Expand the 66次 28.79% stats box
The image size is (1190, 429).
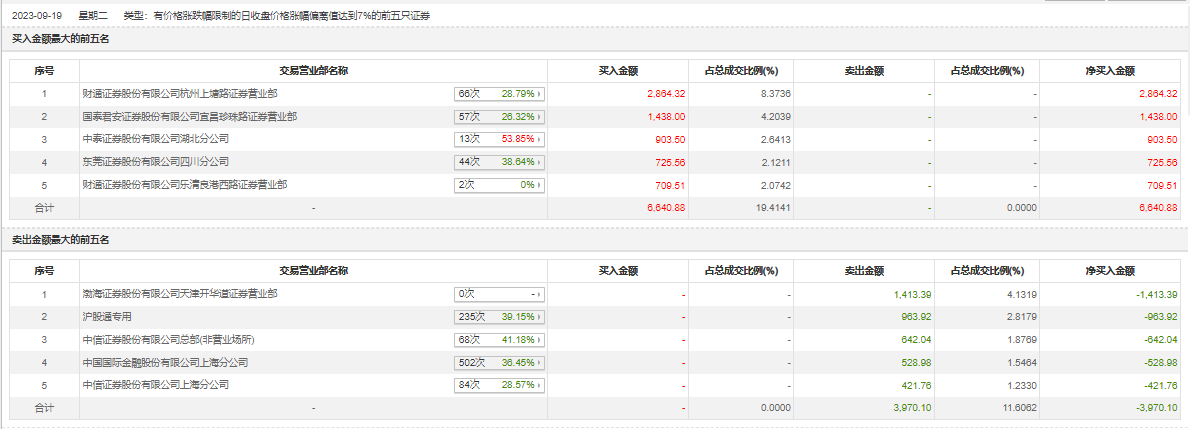click(499, 94)
